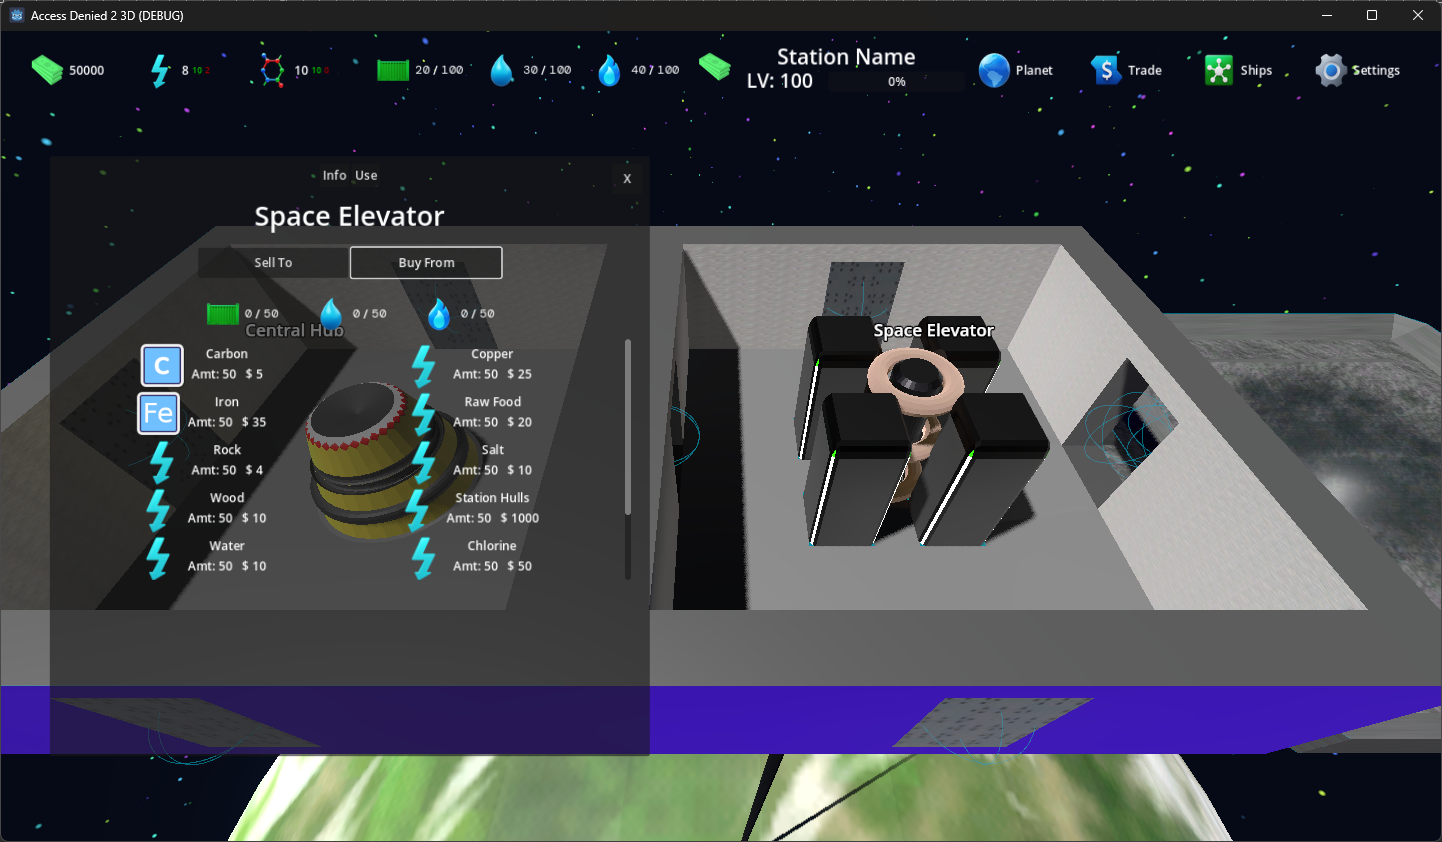
Task: Click the Planet label in the top bar
Action: click(1034, 71)
